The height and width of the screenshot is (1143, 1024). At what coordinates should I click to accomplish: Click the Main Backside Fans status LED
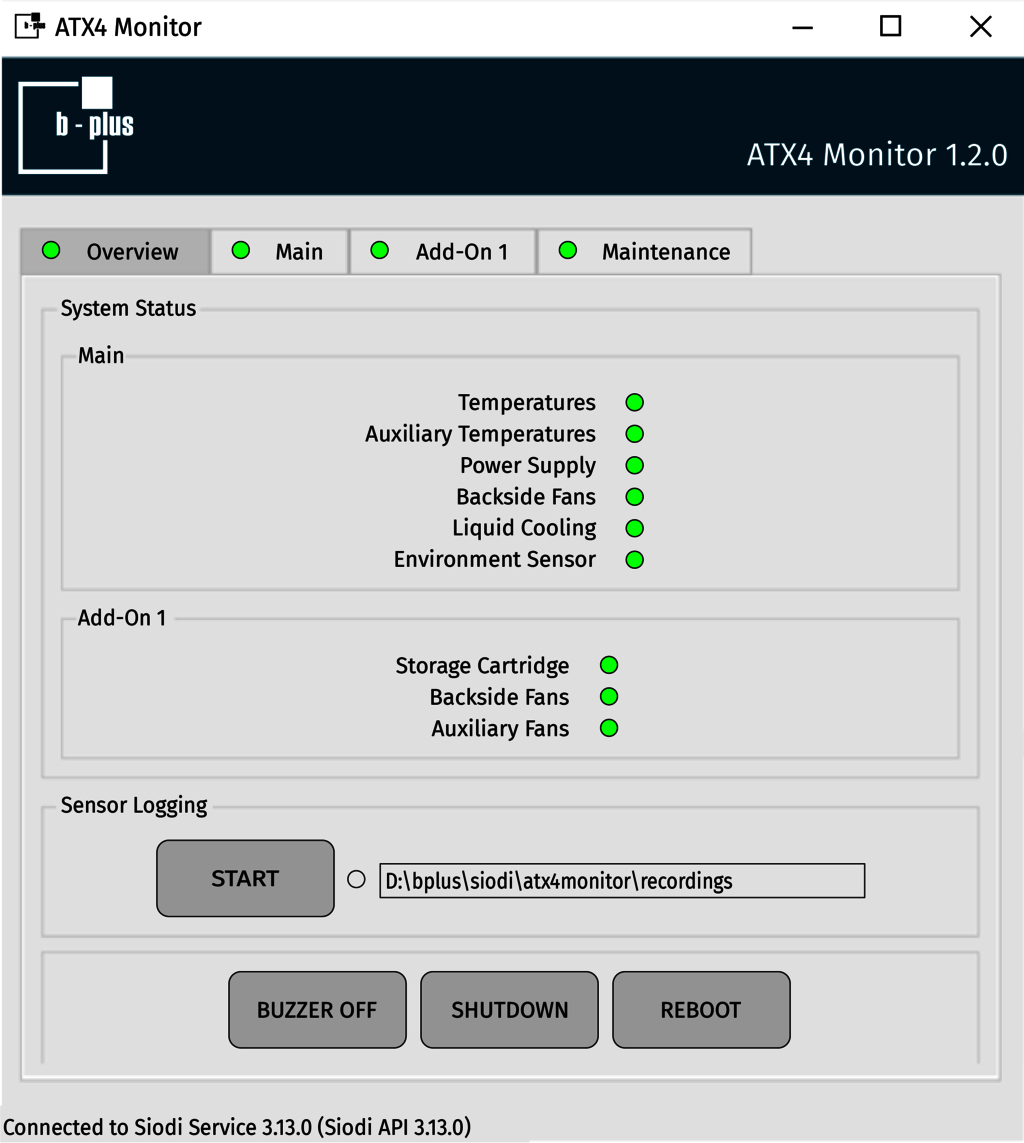pyautogui.click(x=635, y=496)
